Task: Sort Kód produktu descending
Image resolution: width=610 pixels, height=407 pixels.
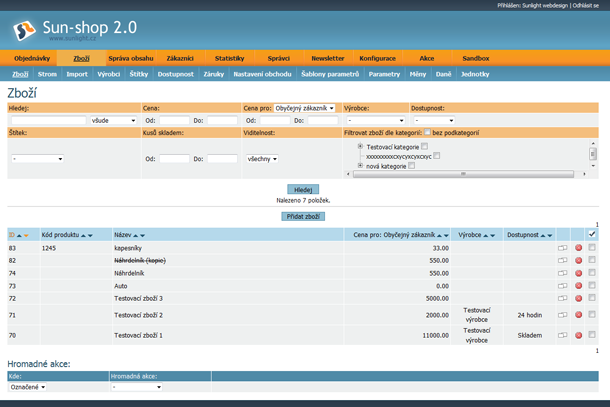Action: tap(90, 235)
